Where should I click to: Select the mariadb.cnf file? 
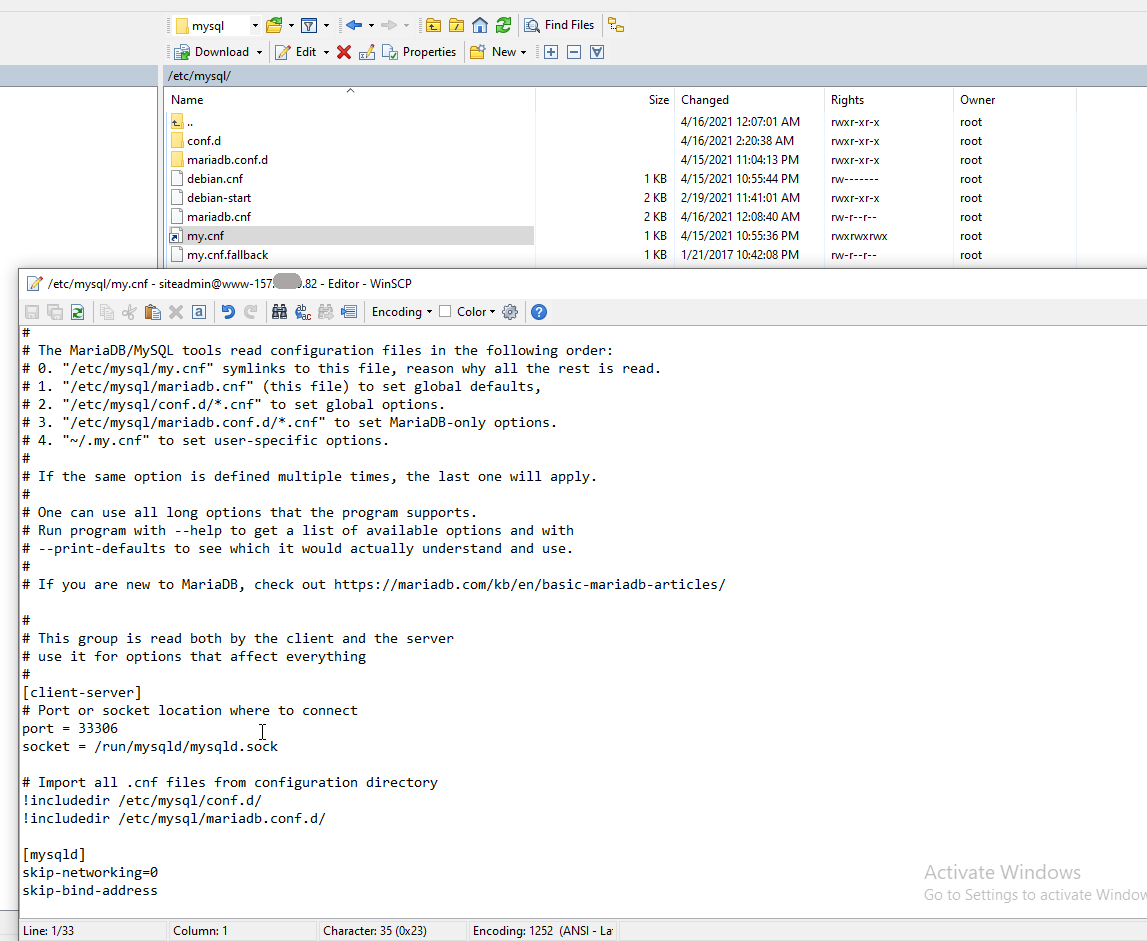pyautogui.click(x=219, y=217)
